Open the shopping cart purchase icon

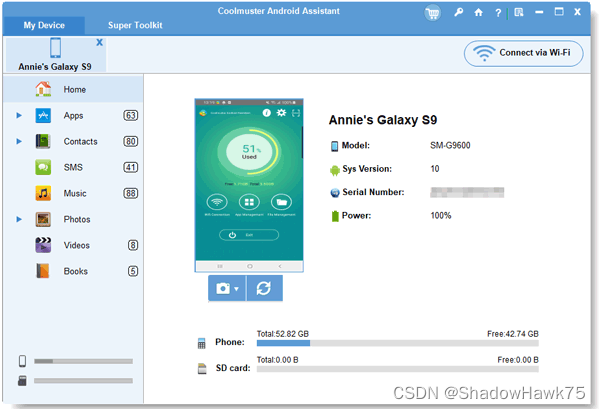pyautogui.click(x=432, y=13)
